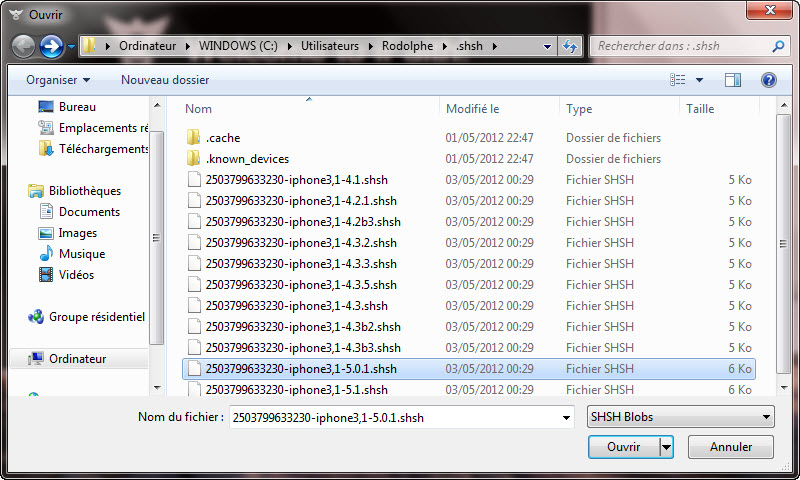Click the Back navigation arrow button
800x480 pixels.
(x=24, y=46)
